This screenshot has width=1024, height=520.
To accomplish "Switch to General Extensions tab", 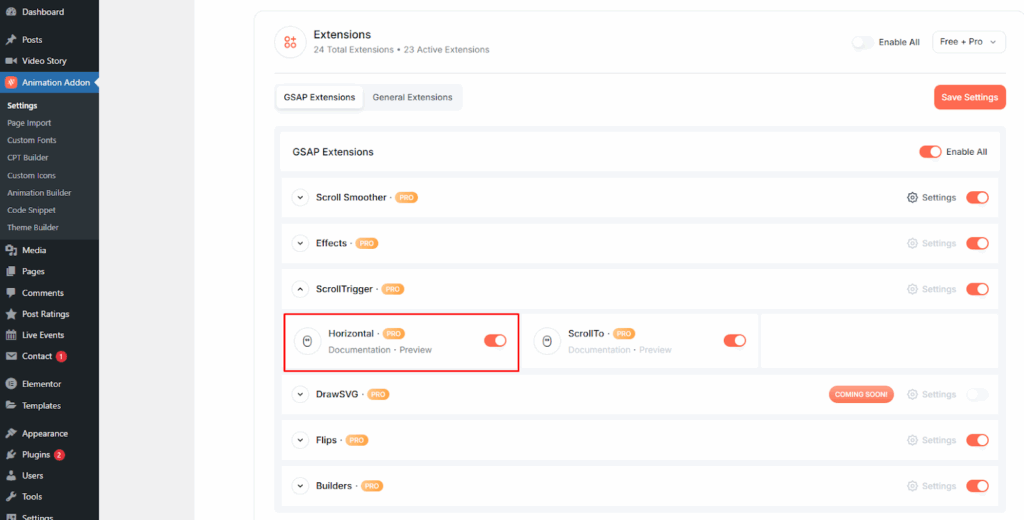I will click(x=412, y=97).
